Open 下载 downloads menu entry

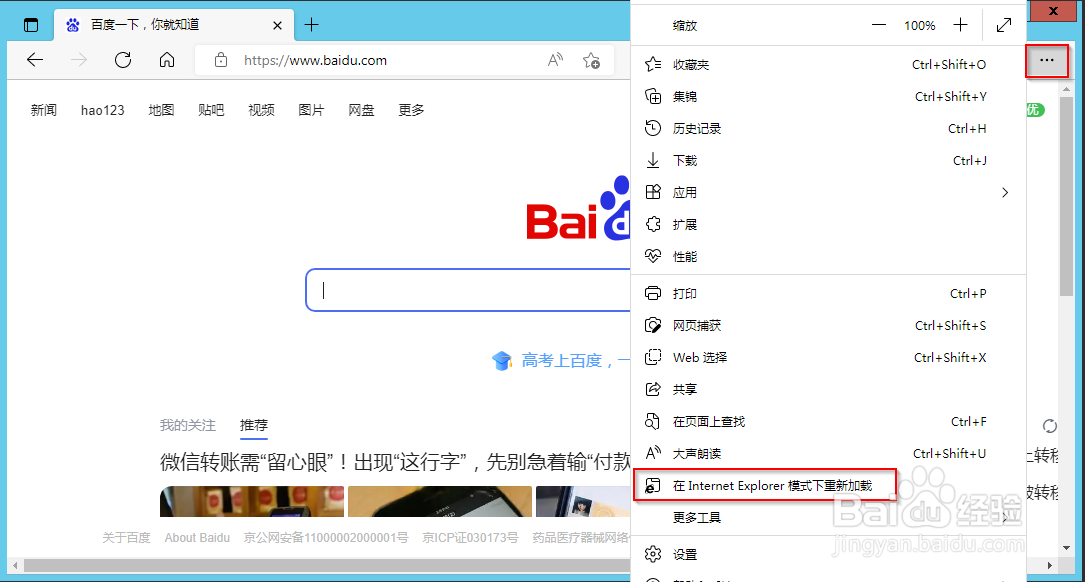tap(828, 161)
